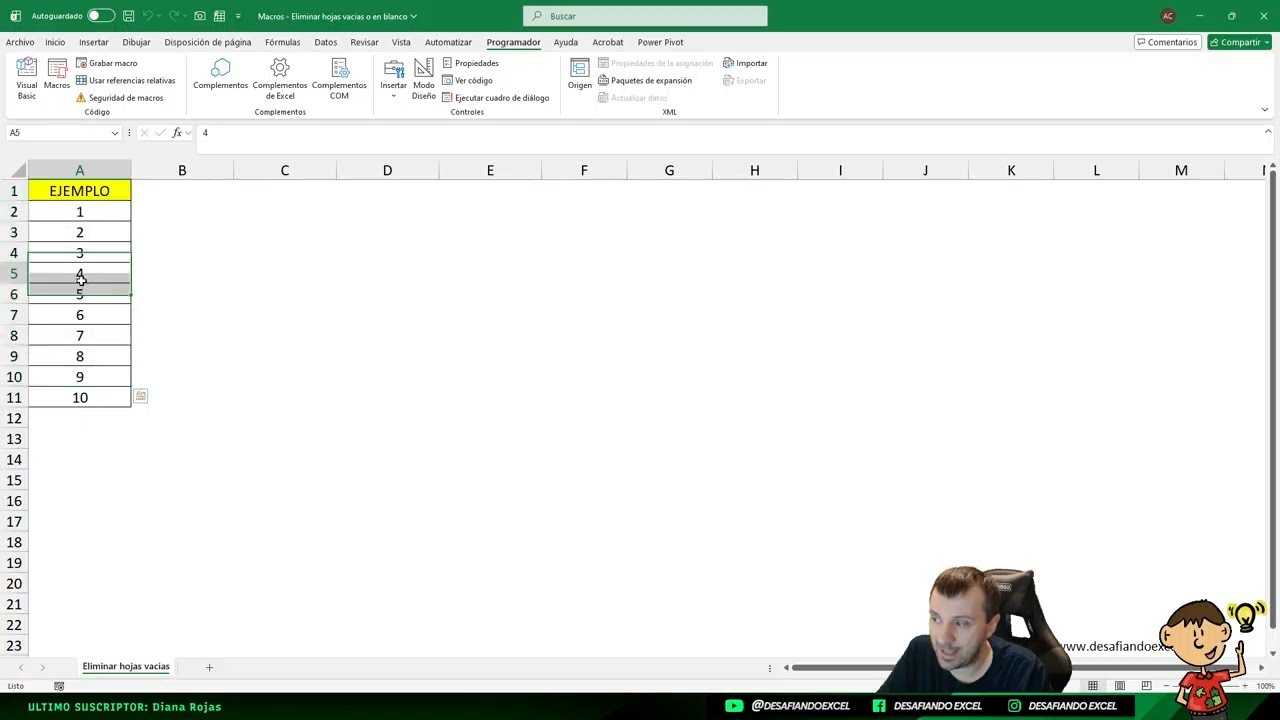Switch to the Power Pivot tab

pyautogui.click(x=660, y=42)
